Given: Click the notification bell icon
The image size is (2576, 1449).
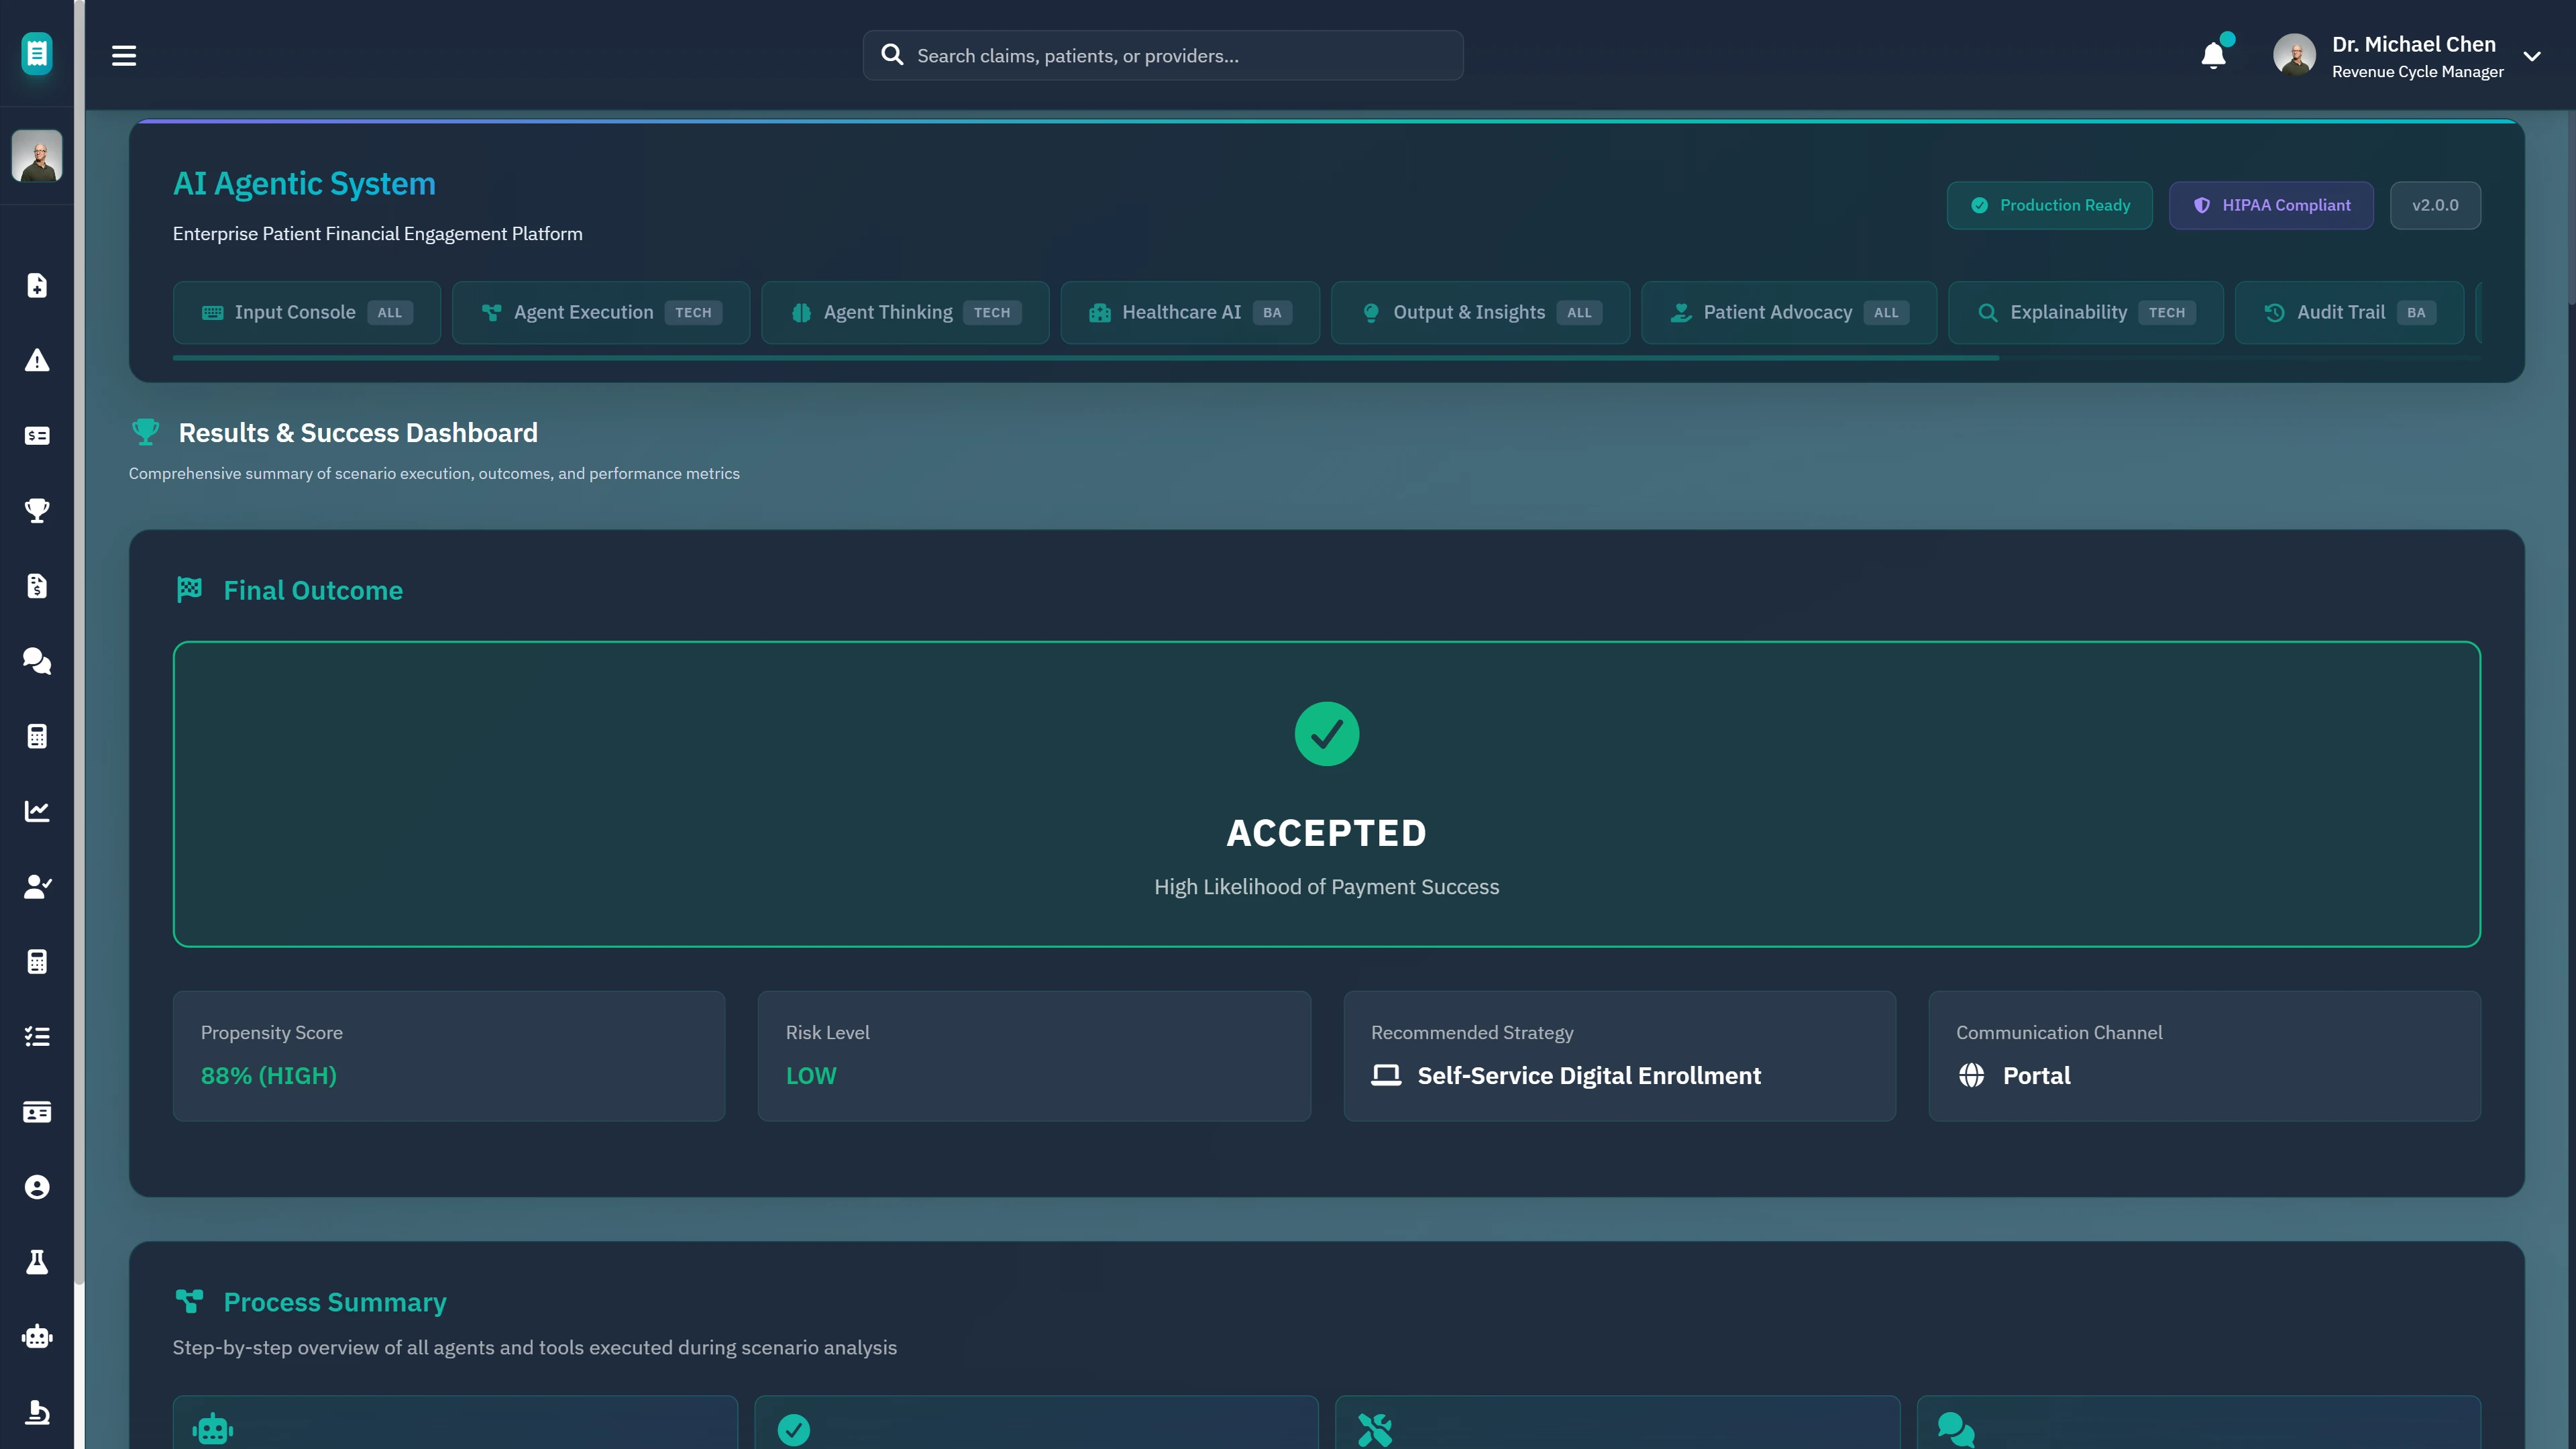Looking at the screenshot, I should pos(2213,56).
